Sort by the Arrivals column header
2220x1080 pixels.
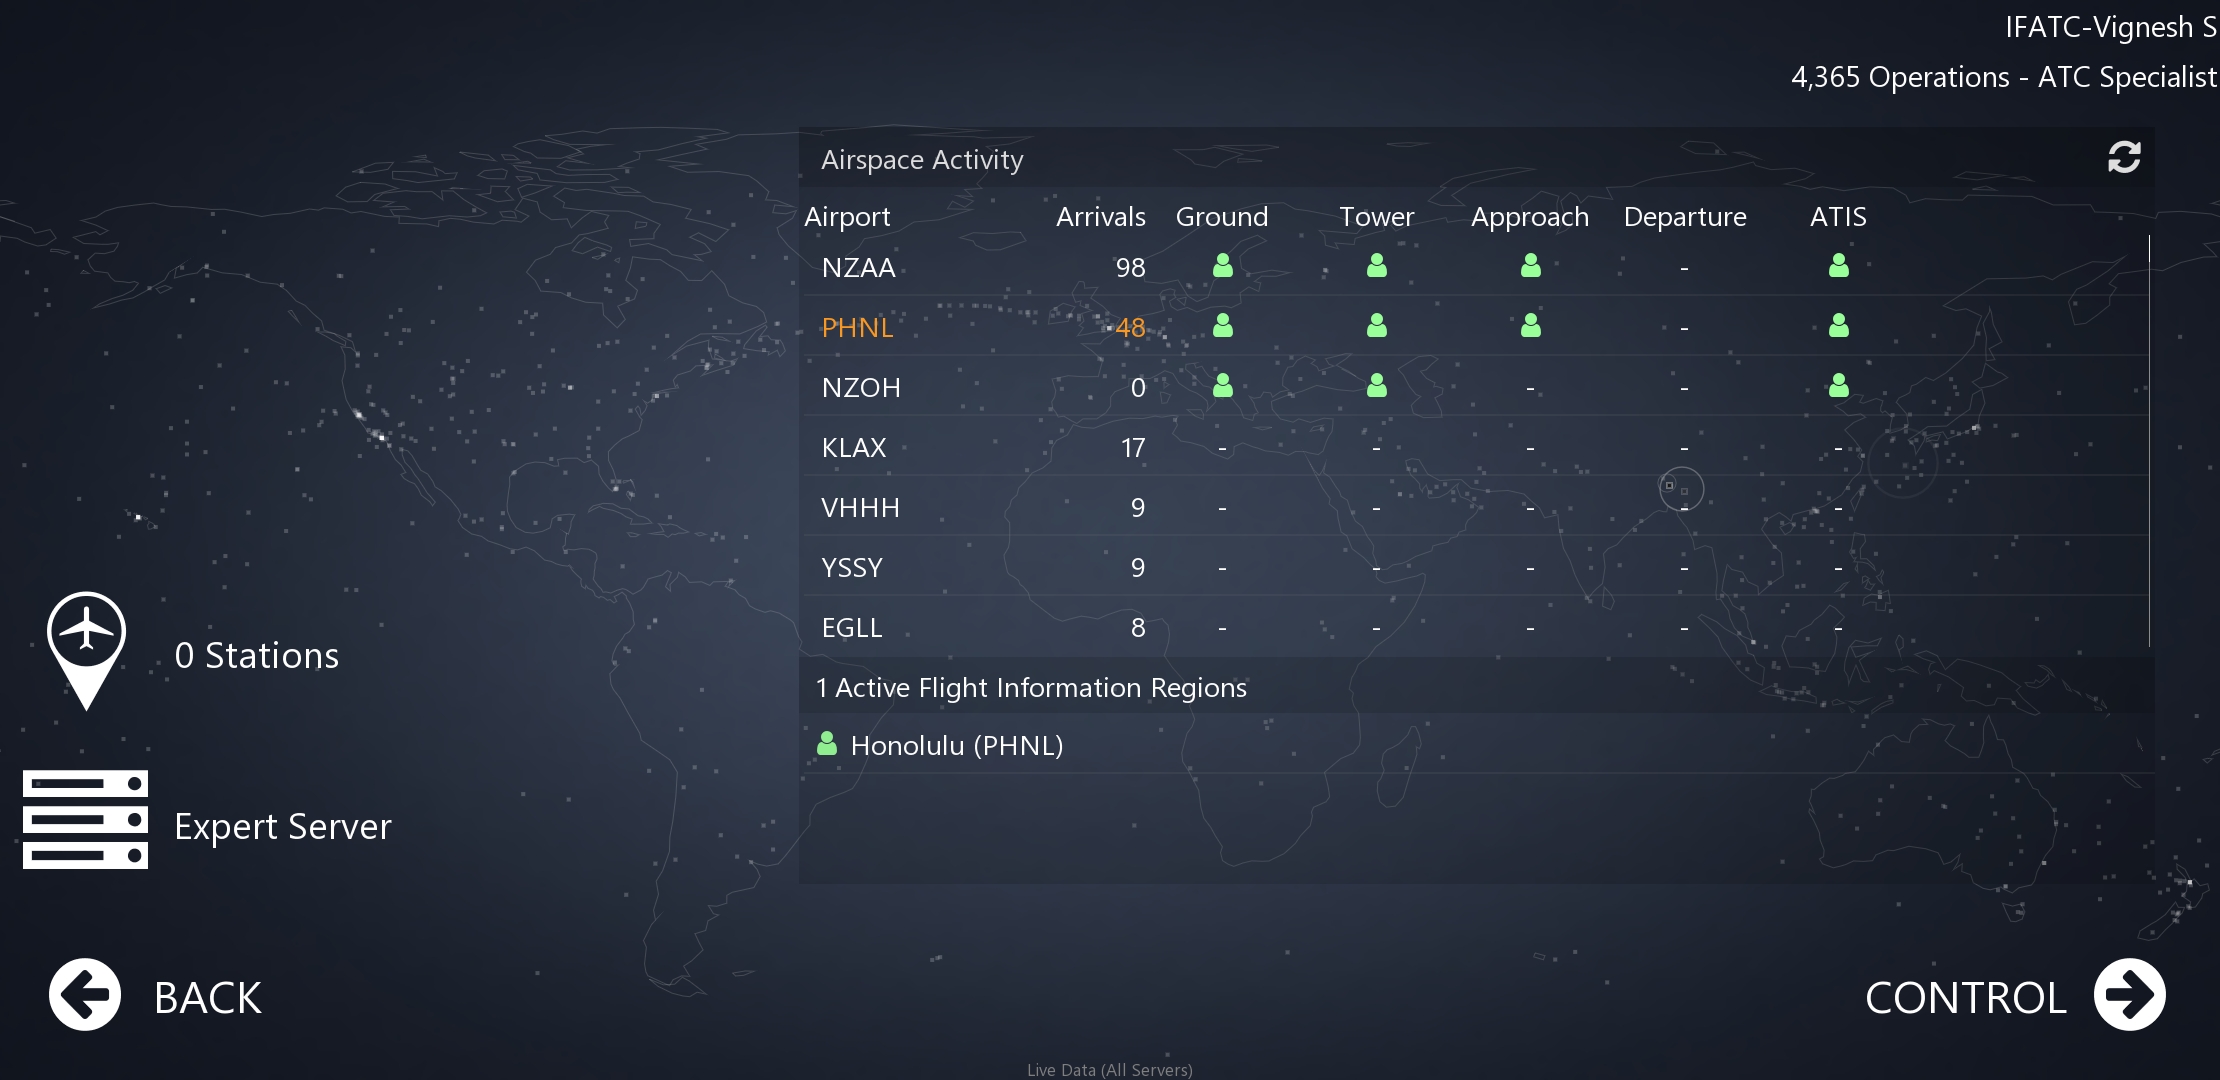(1100, 216)
